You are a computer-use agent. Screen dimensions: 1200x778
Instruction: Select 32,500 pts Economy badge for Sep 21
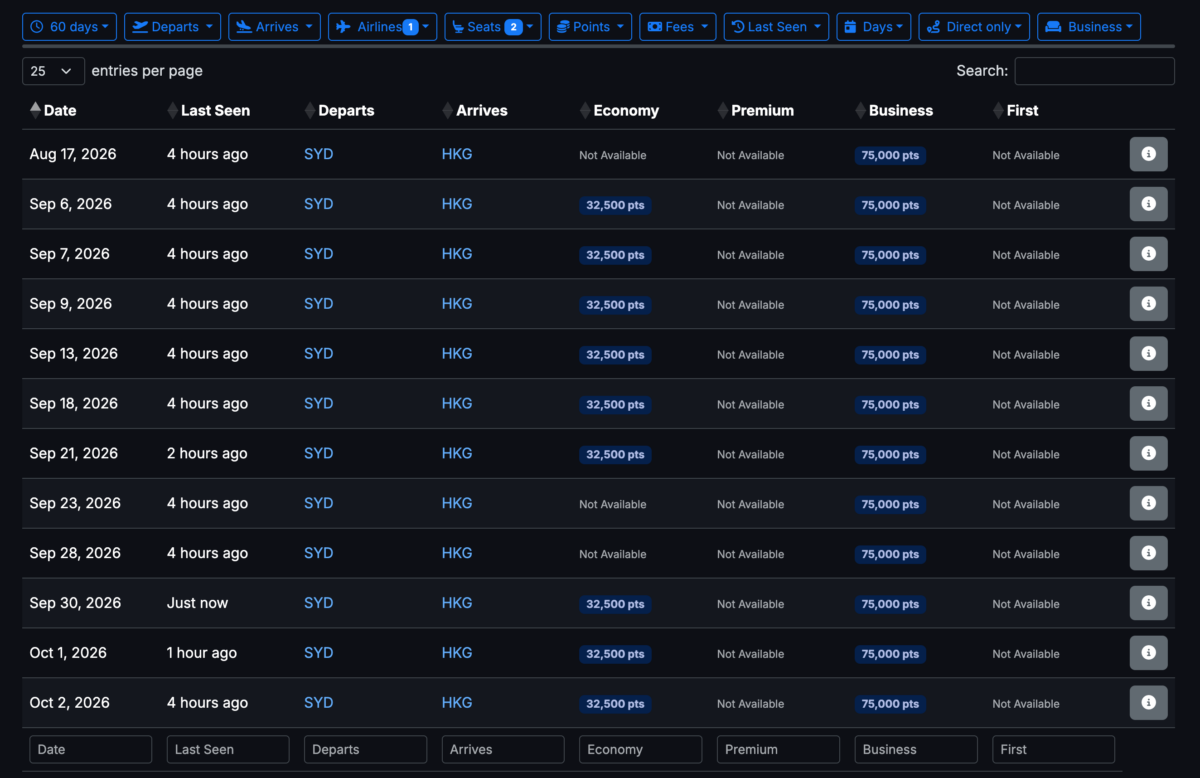click(x=615, y=454)
